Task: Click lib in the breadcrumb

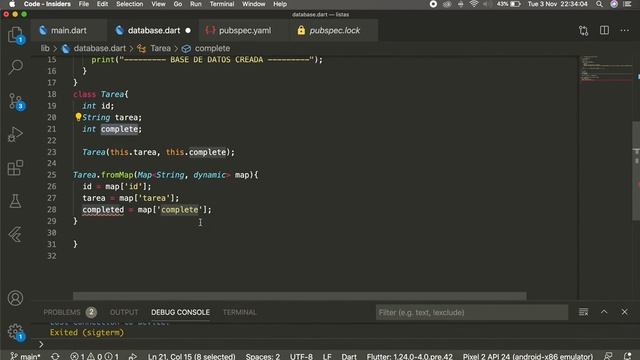Action: 45,48
